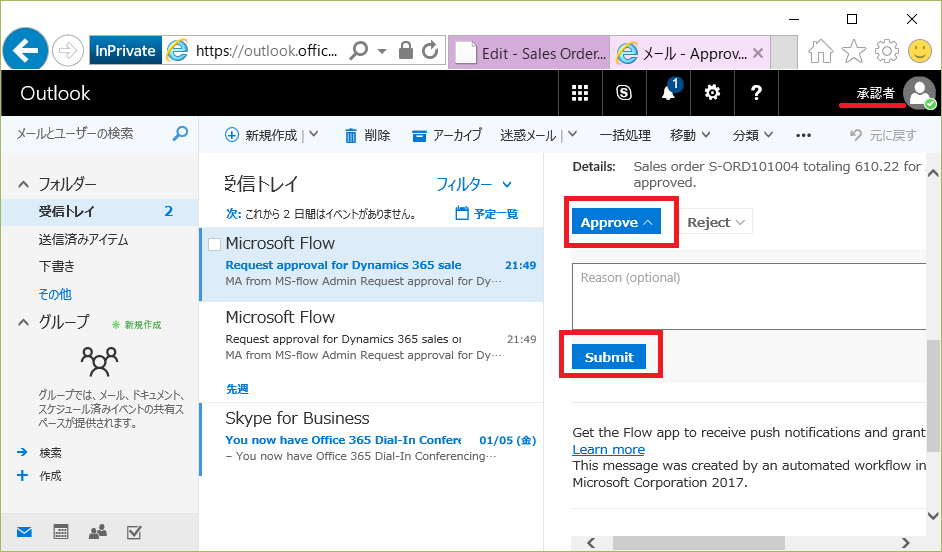Close the メール - Approv... tab
The width and height of the screenshot is (942, 552).
758,53
